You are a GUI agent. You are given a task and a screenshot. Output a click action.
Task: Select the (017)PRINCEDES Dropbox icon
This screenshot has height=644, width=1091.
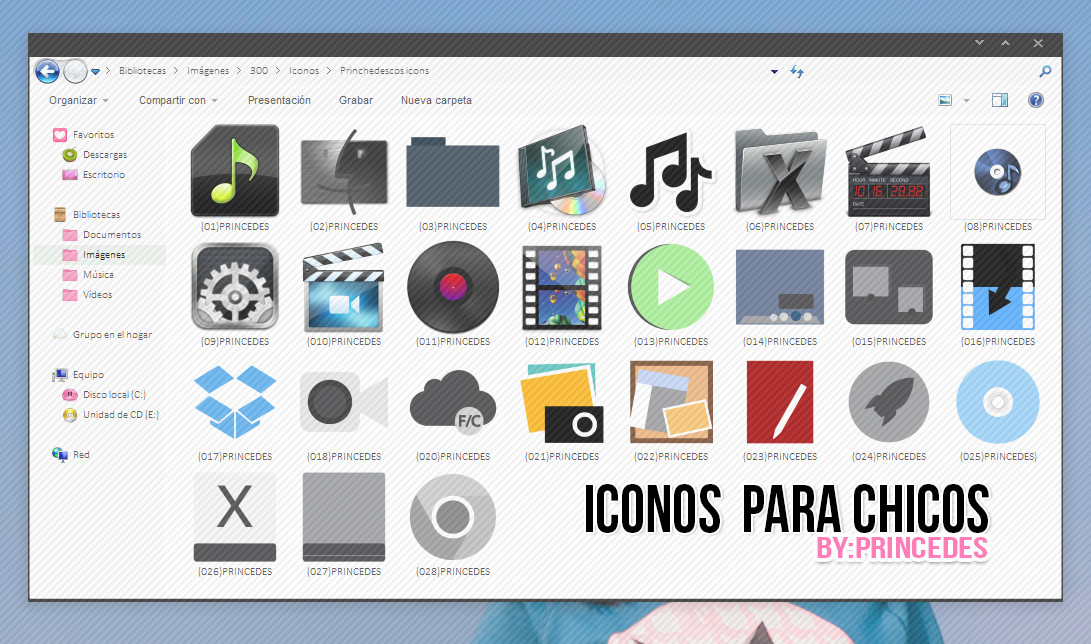[x=235, y=402]
